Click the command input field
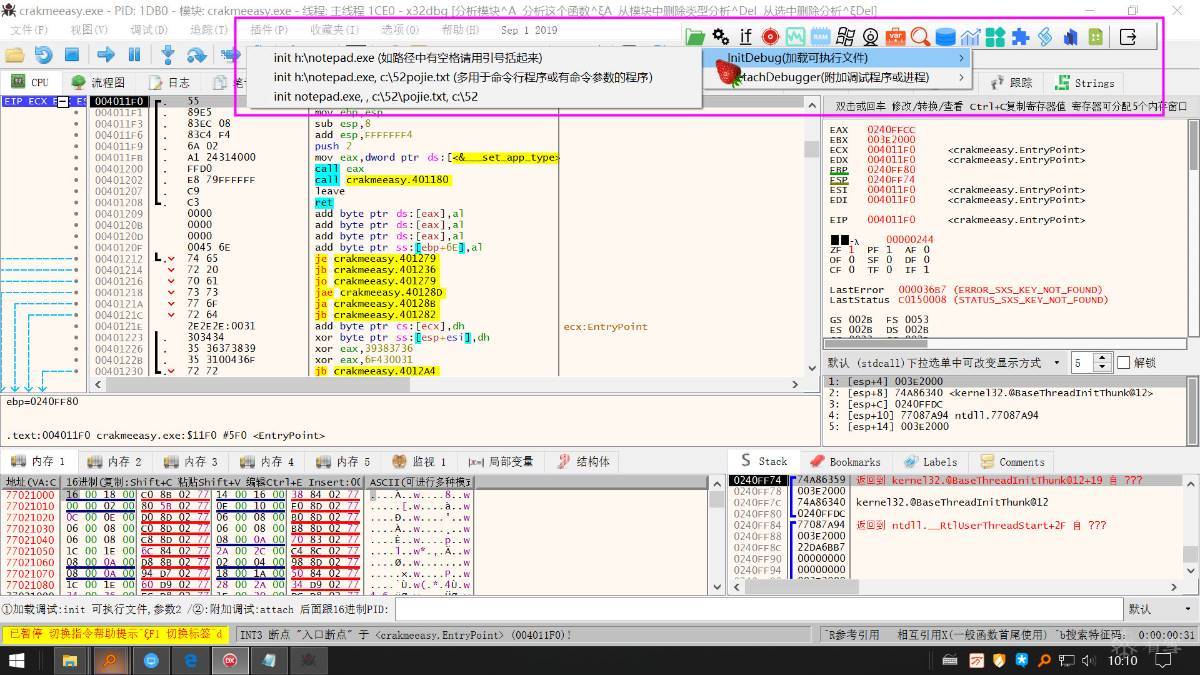Screen dimensions: 1200x675 759,608
